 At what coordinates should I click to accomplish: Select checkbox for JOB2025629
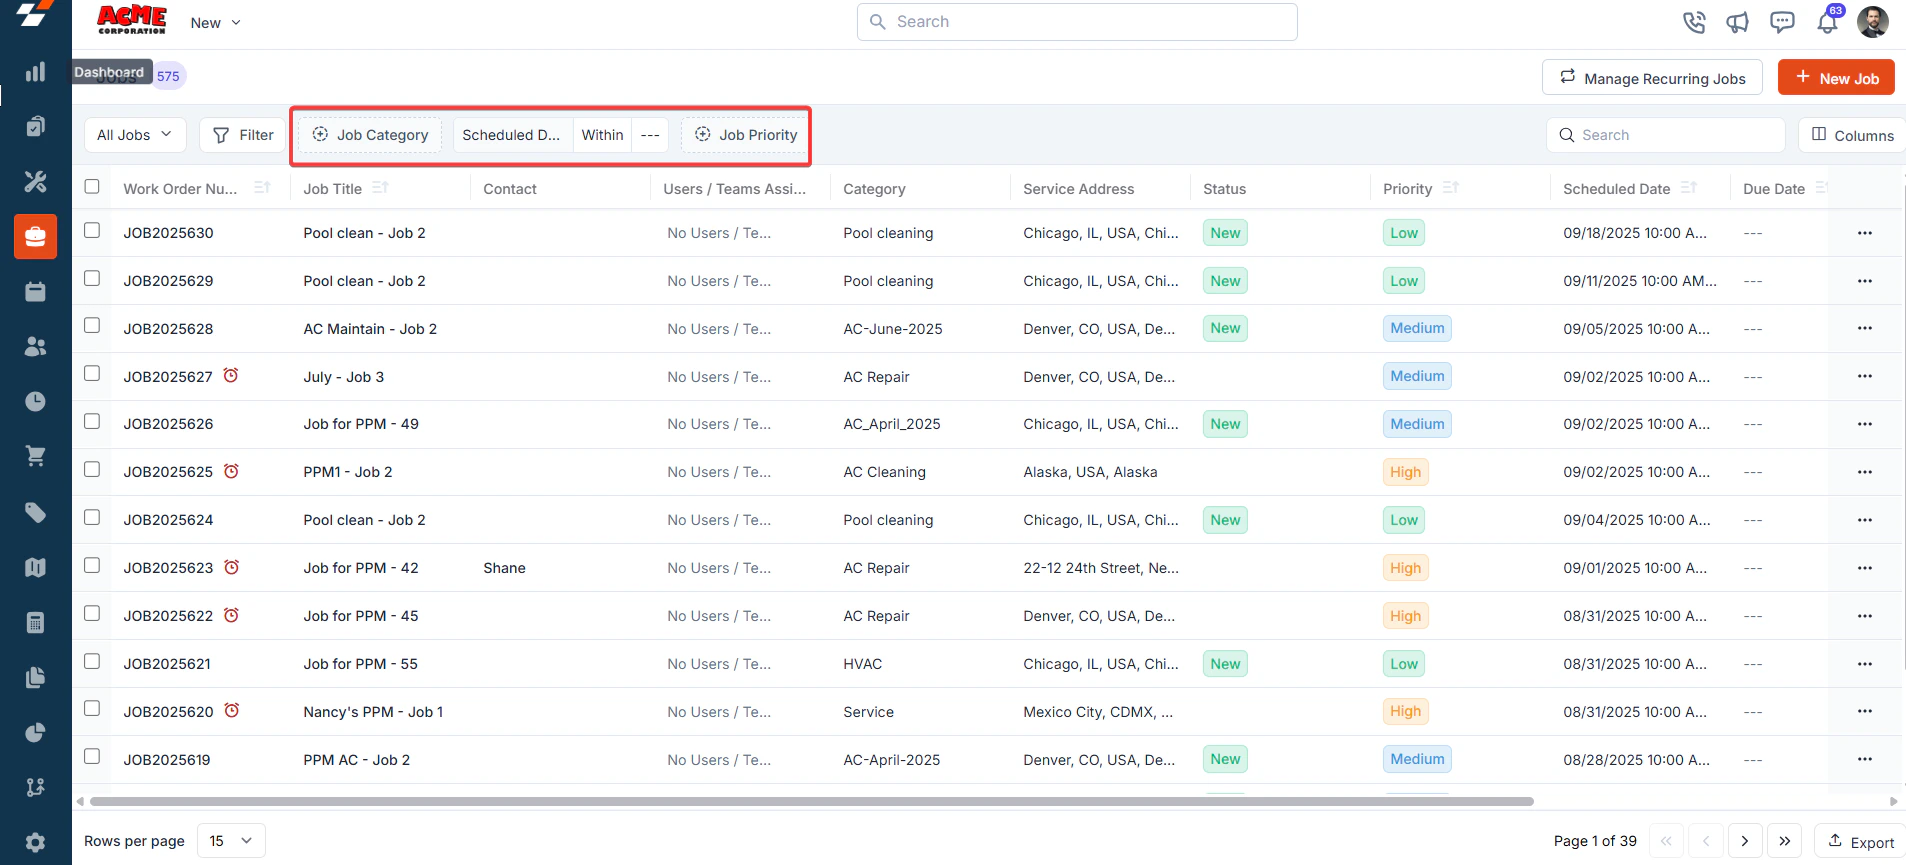92,278
